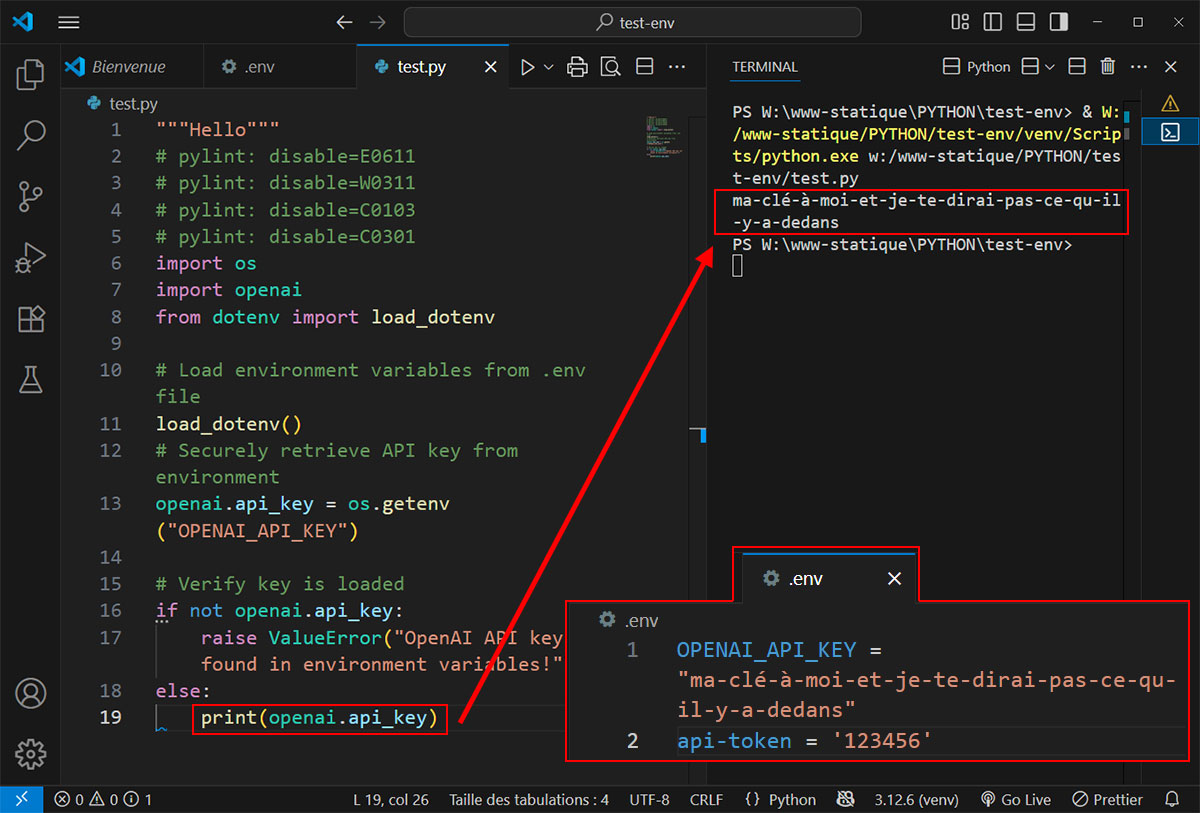Click the test-env command center search box
The width and height of the screenshot is (1200, 813).
pos(632,22)
